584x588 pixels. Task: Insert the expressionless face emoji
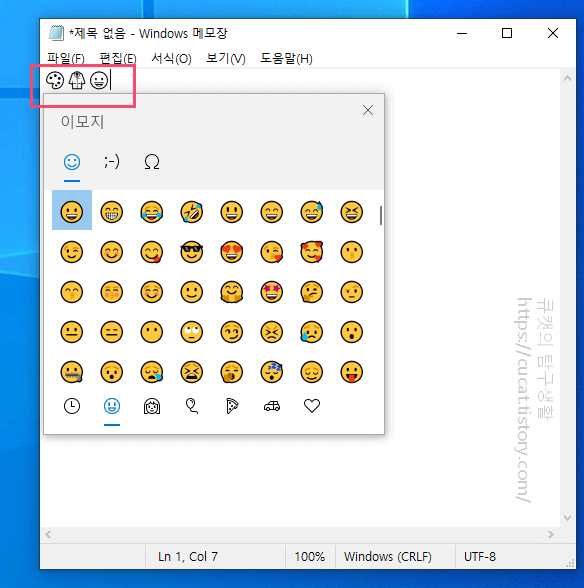pos(112,332)
